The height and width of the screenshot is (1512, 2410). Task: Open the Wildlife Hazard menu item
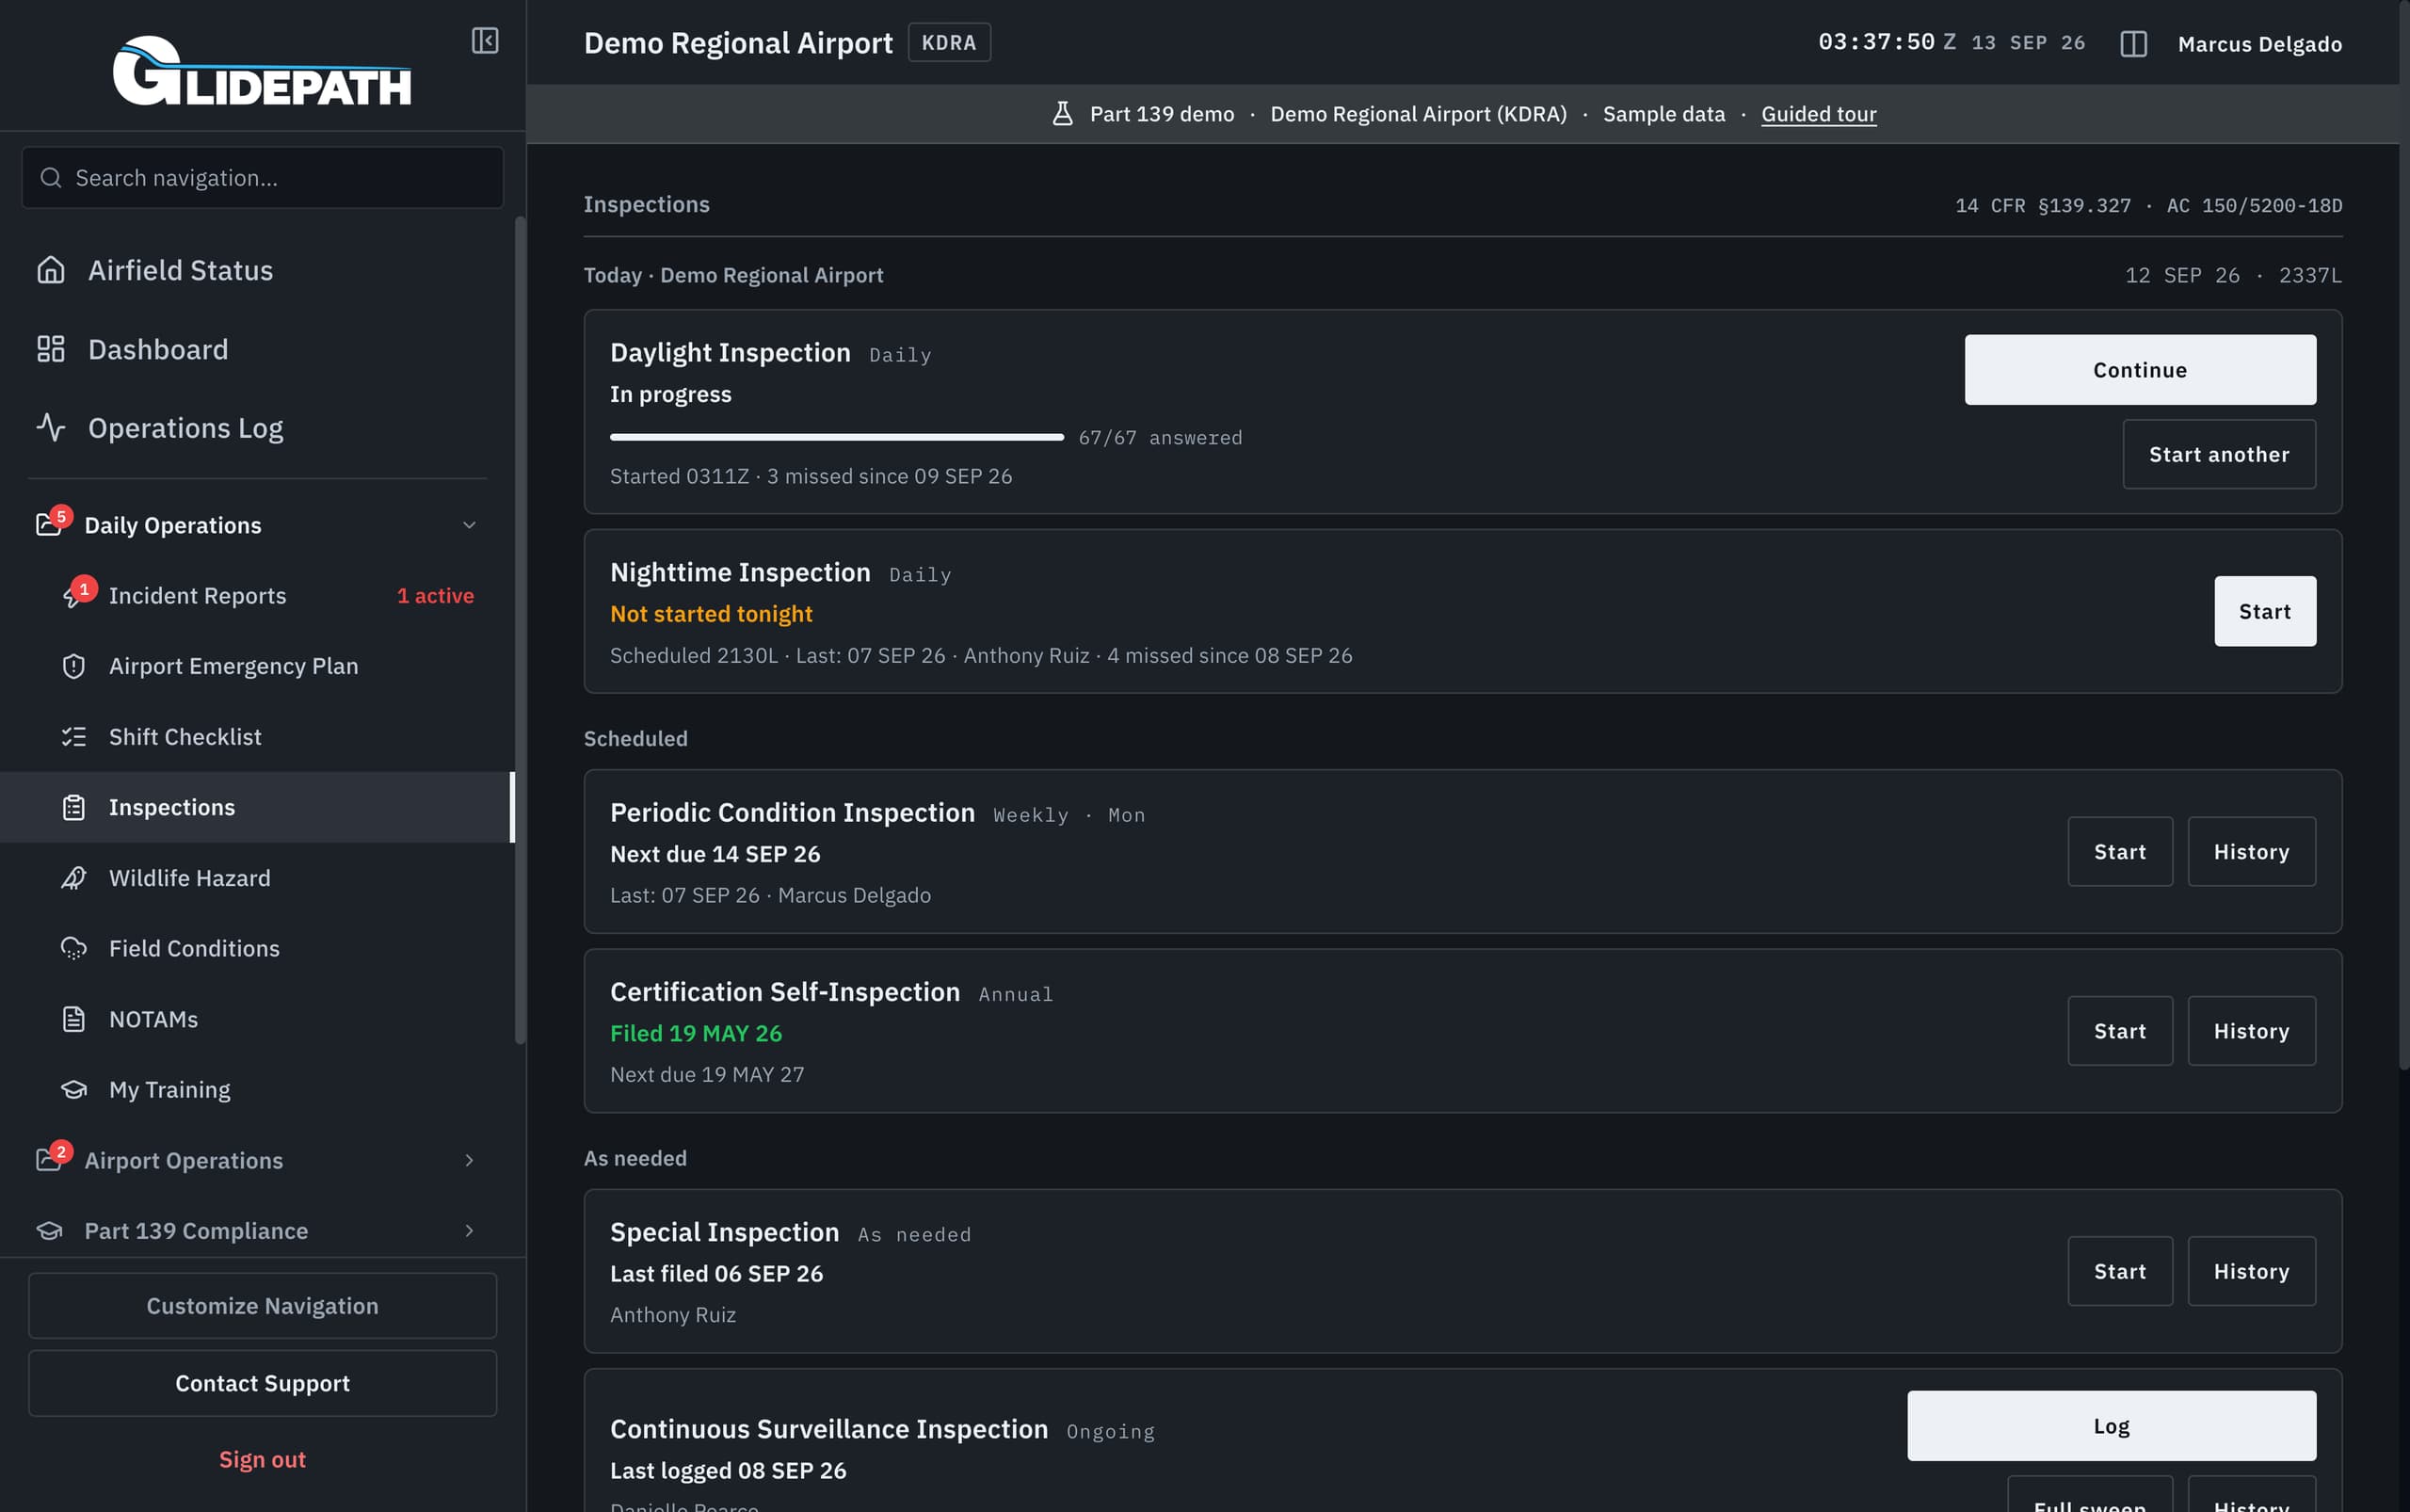click(x=256, y=878)
